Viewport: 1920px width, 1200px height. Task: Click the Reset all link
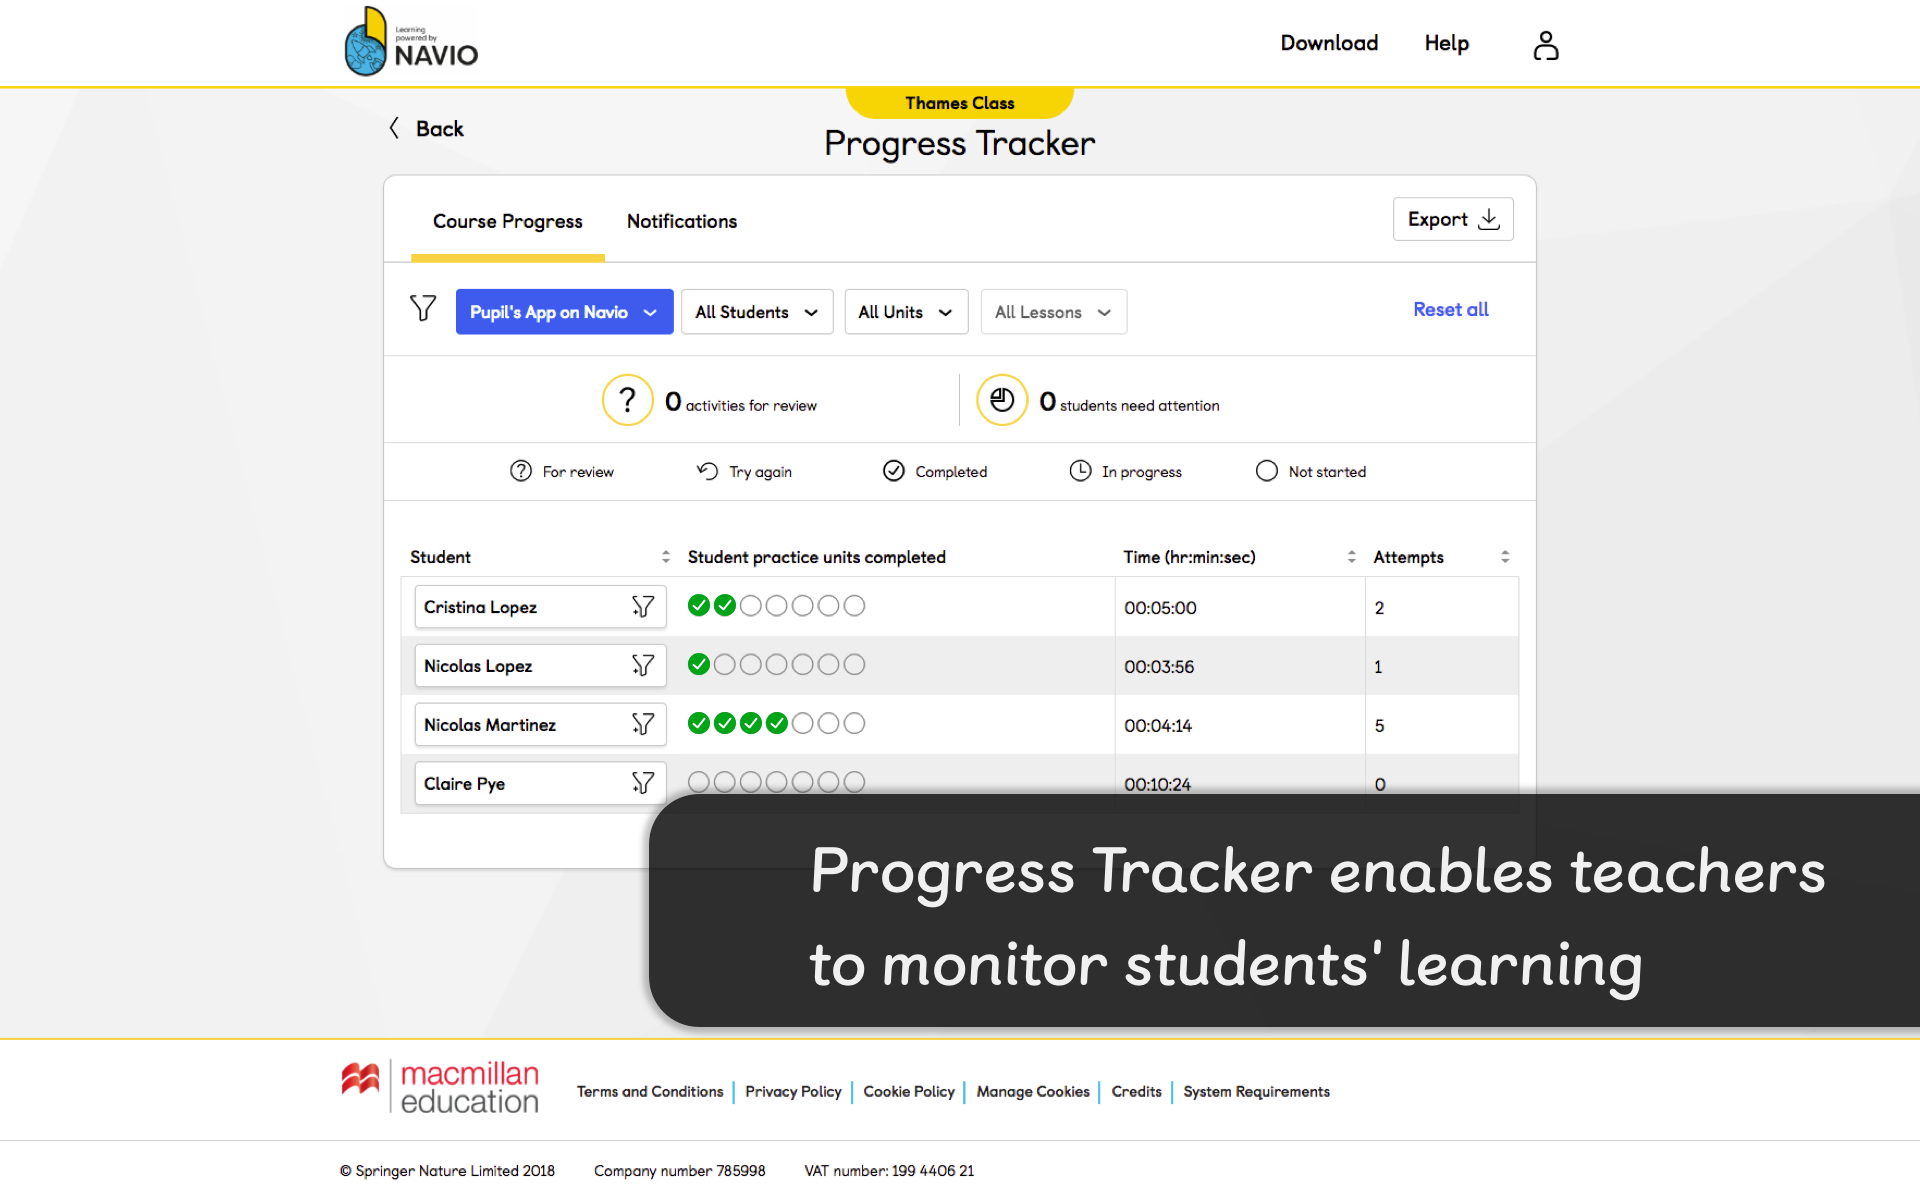(1451, 310)
